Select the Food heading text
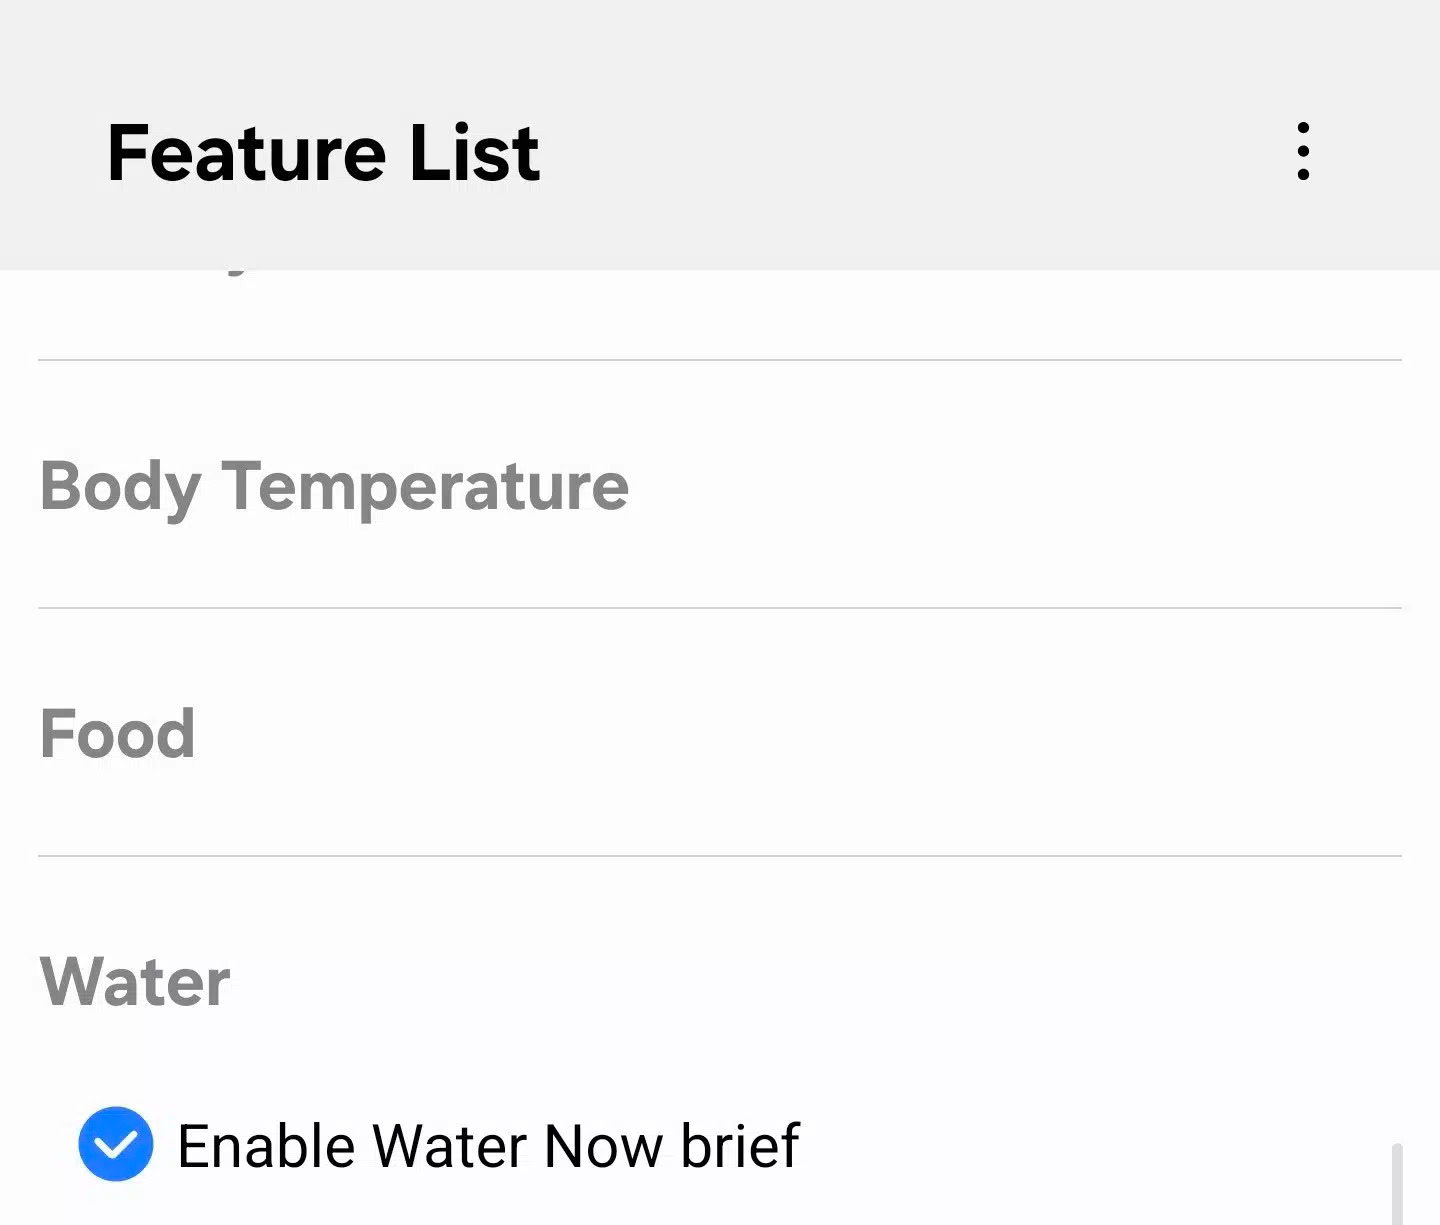 pyautogui.click(x=117, y=733)
